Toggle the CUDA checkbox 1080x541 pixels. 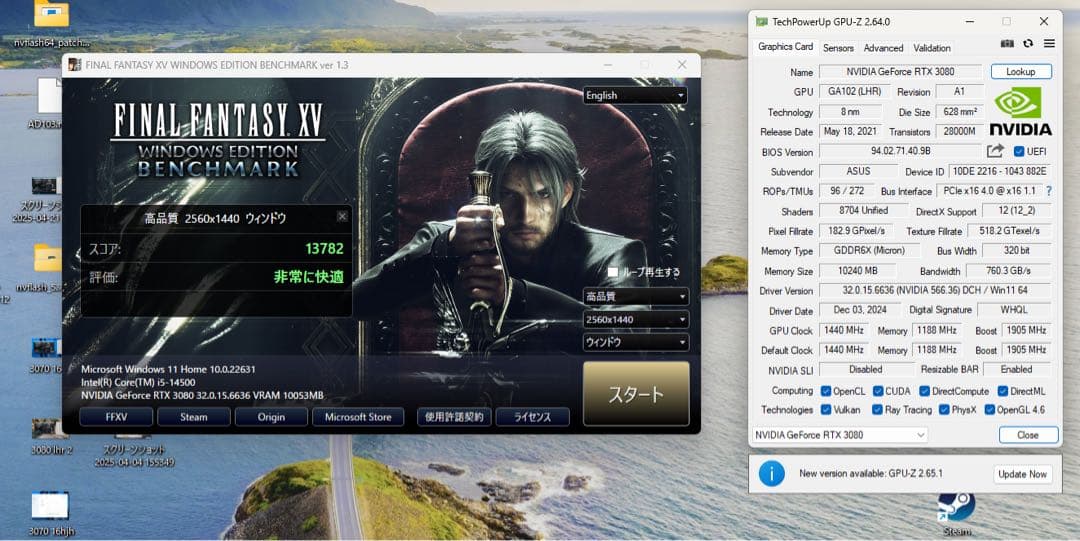pyautogui.click(x=878, y=391)
